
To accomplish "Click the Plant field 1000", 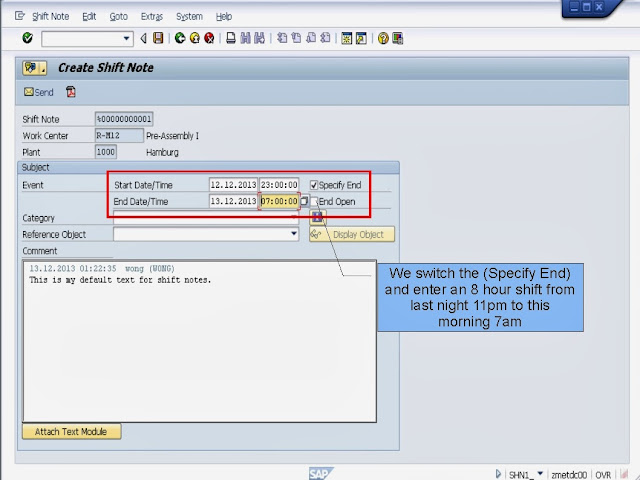I will coord(106,152).
